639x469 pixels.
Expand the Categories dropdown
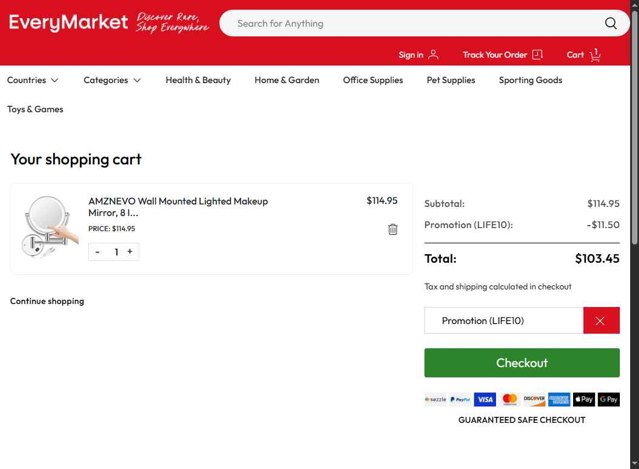pos(112,80)
